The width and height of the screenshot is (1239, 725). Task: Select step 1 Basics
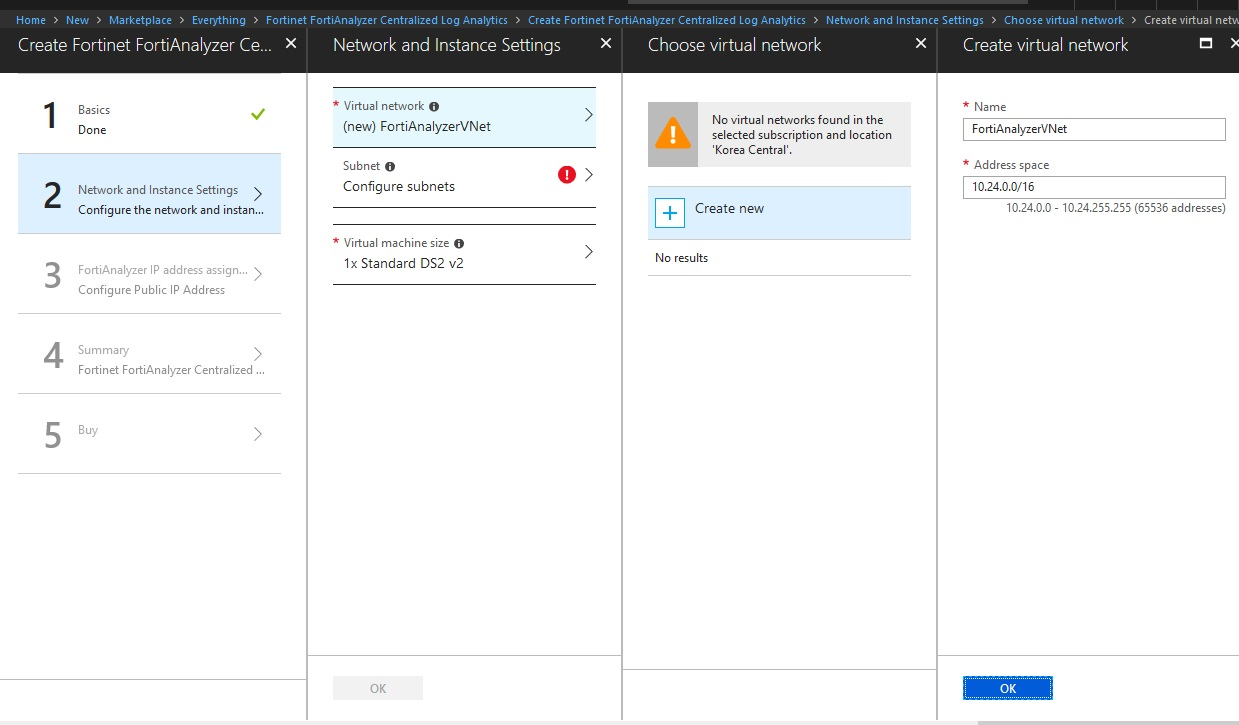click(x=150, y=119)
